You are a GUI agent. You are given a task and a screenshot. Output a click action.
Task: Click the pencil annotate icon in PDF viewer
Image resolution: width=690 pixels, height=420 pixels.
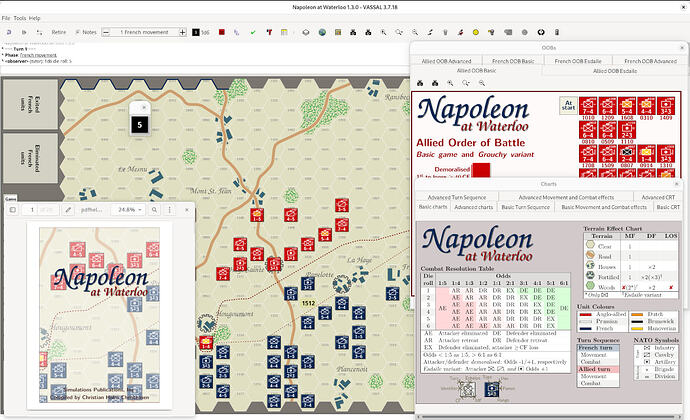pos(68,210)
